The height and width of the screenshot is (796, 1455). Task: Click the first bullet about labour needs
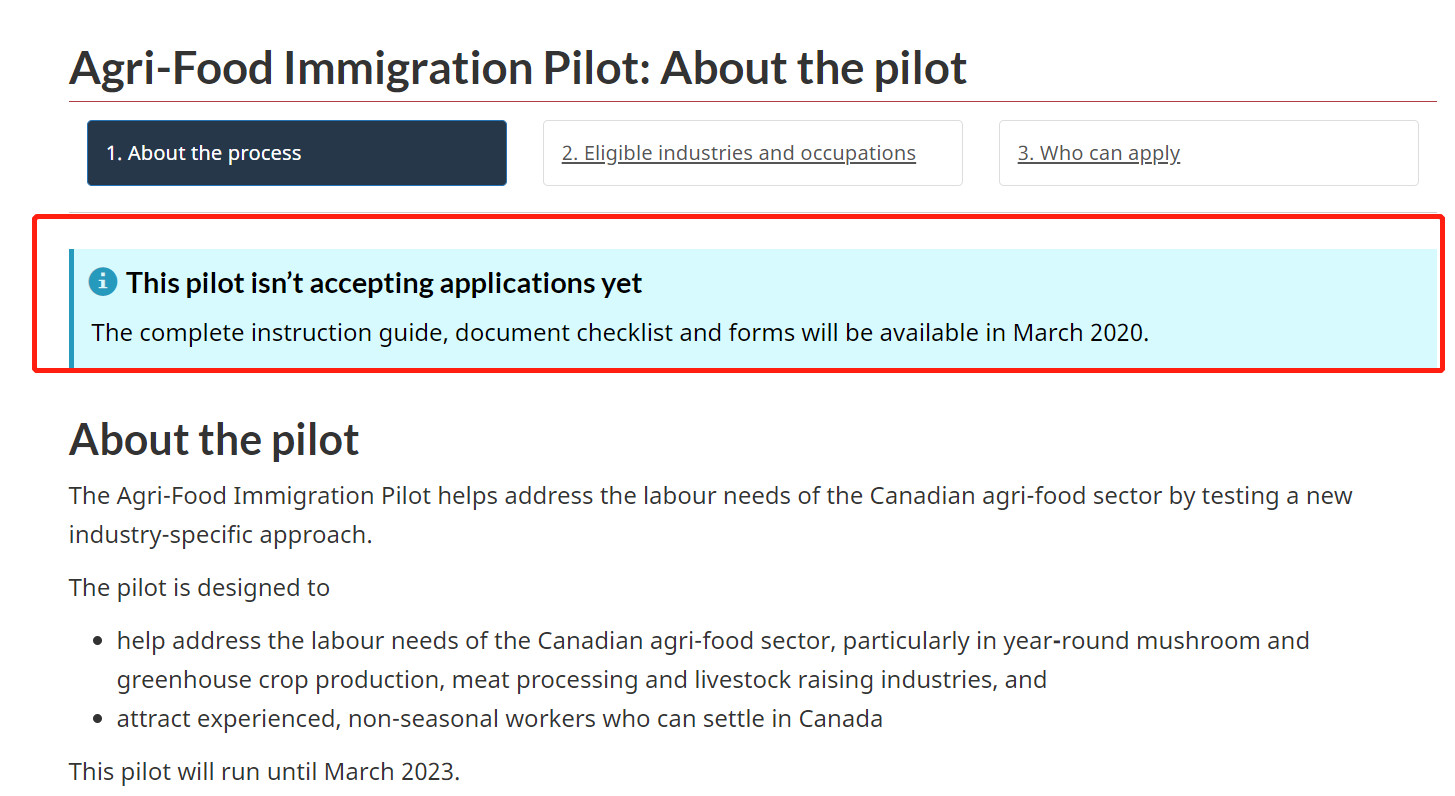coord(712,640)
